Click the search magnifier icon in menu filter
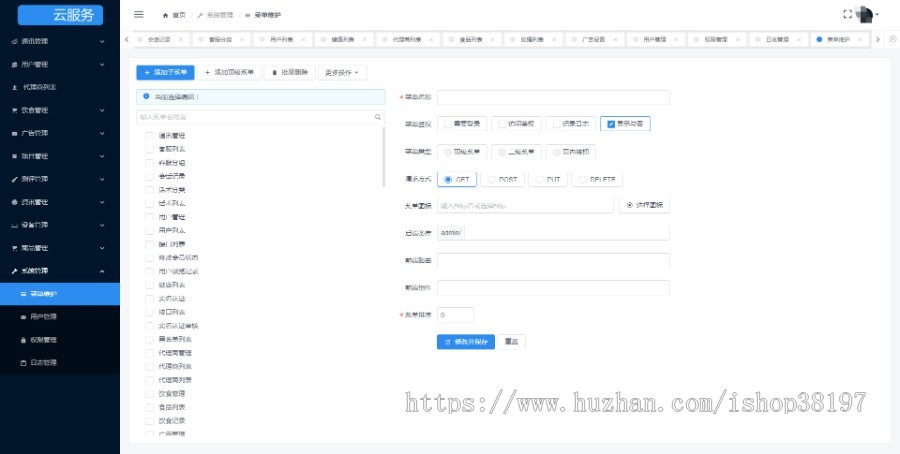 tap(378, 117)
